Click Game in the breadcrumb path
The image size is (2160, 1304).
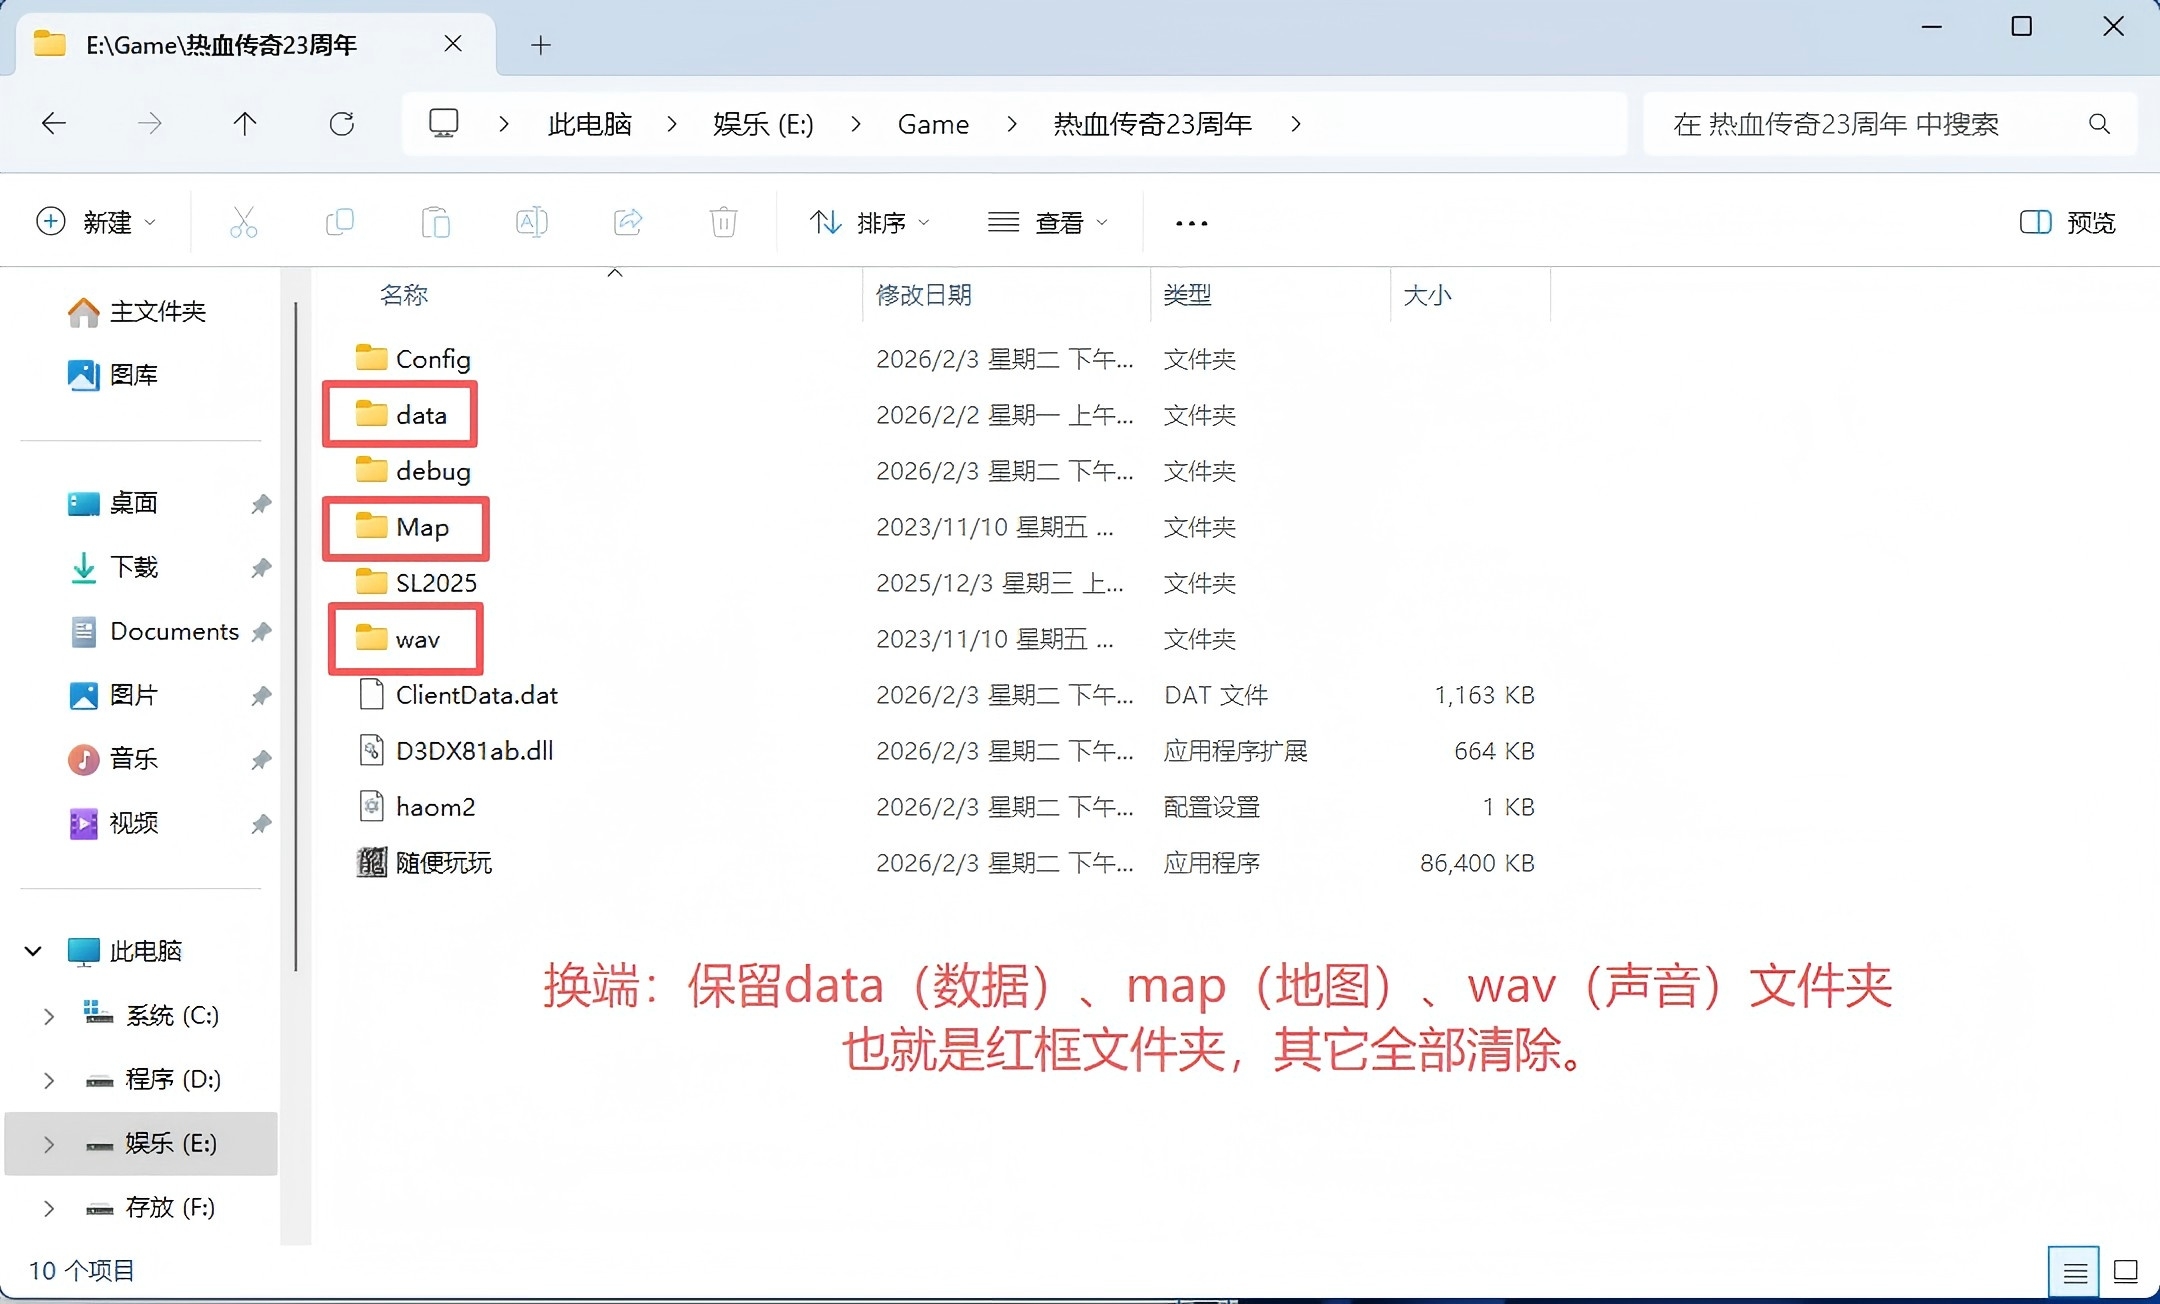pos(933,124)
